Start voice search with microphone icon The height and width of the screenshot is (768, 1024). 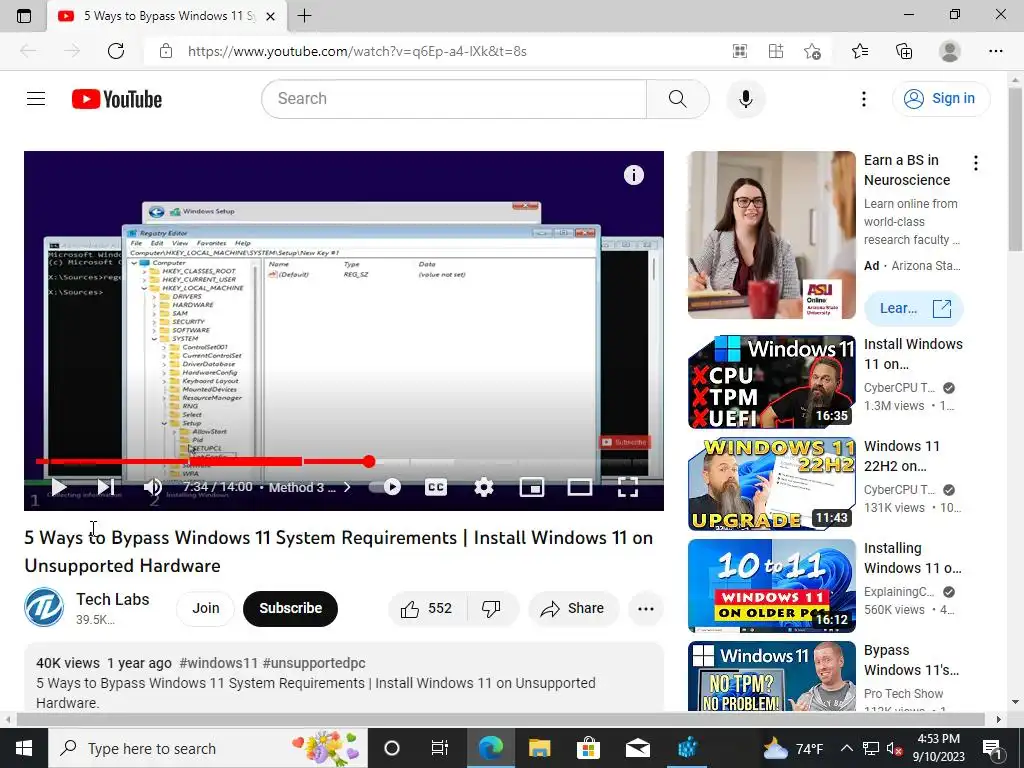(745, 99)
